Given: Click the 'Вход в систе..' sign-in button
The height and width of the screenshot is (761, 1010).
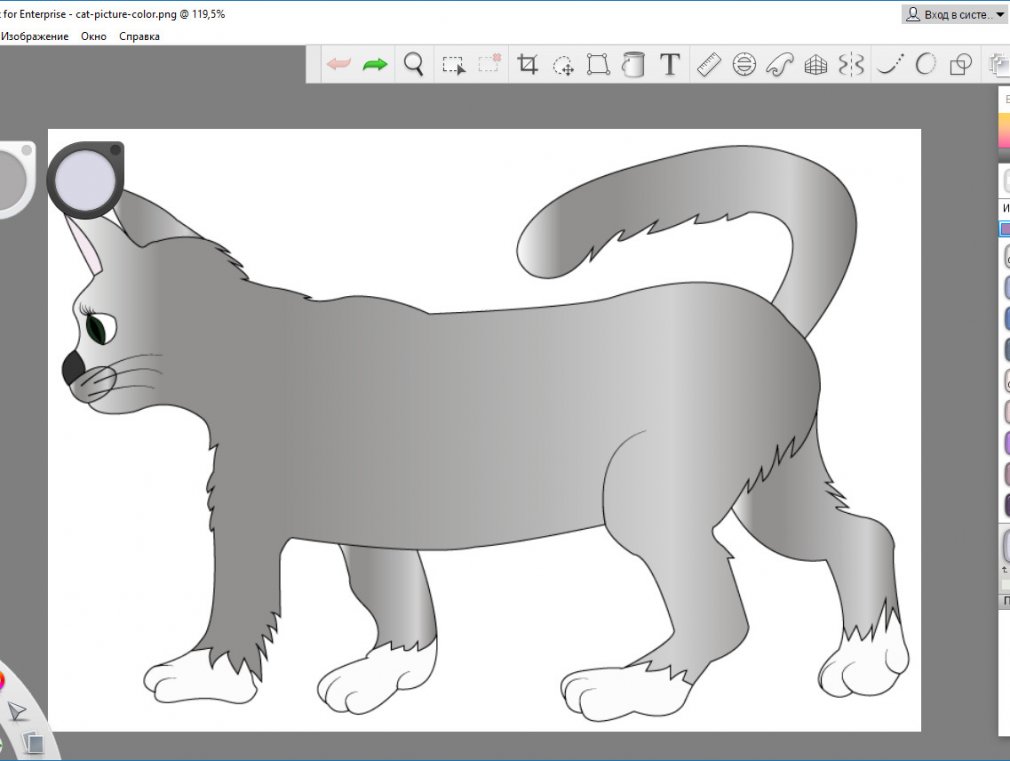Looking at the screenshot, I should [x=955, y=14].
